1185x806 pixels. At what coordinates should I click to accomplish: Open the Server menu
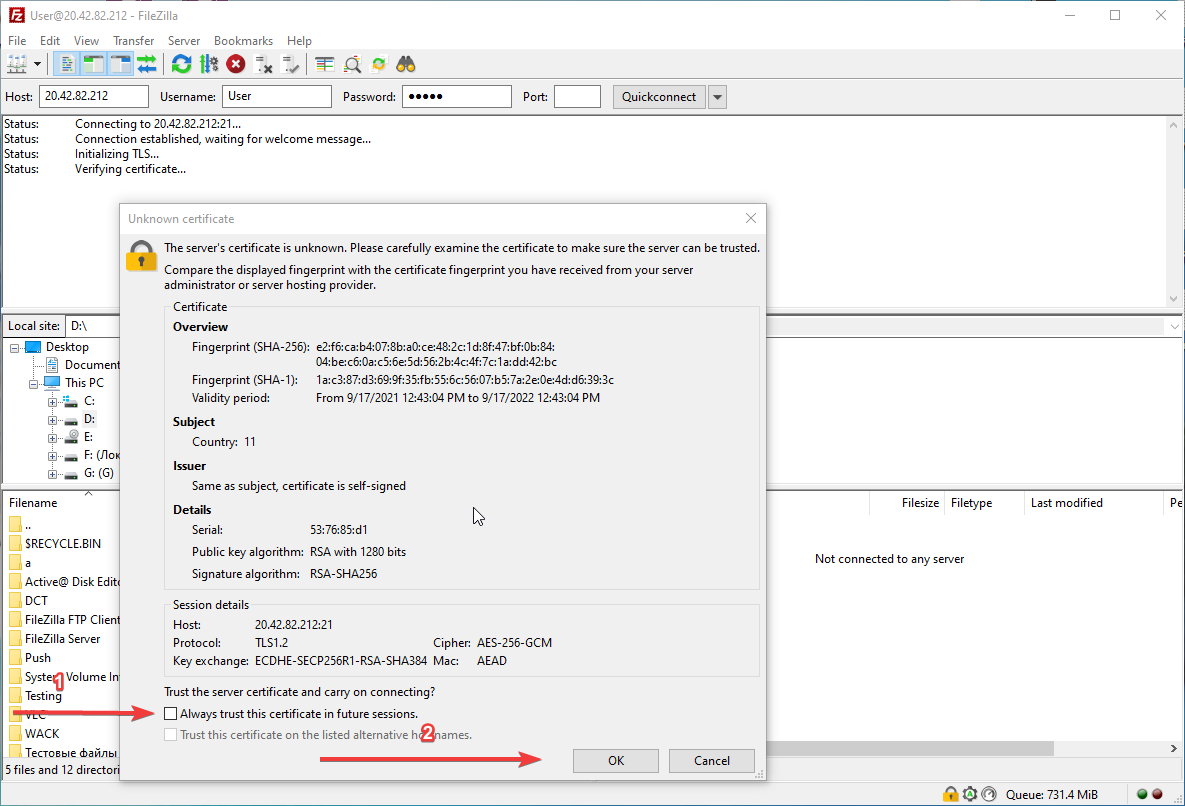(184, 41)
